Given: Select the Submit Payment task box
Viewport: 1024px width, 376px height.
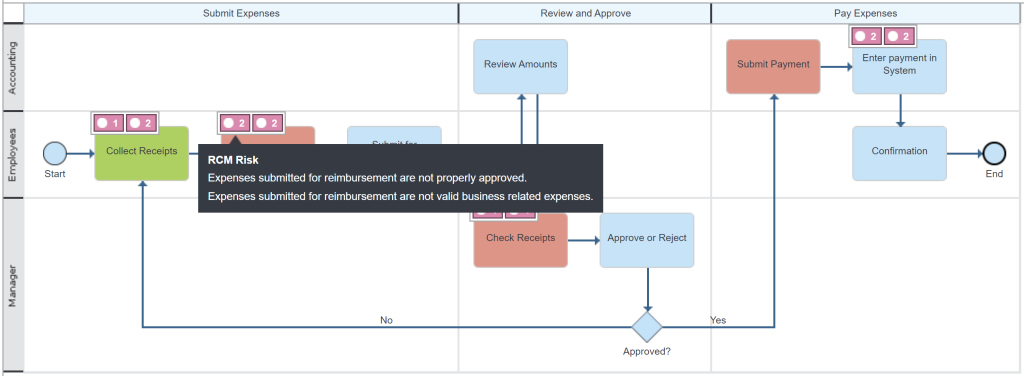Looking at the screenshot, I should (773, 67).
